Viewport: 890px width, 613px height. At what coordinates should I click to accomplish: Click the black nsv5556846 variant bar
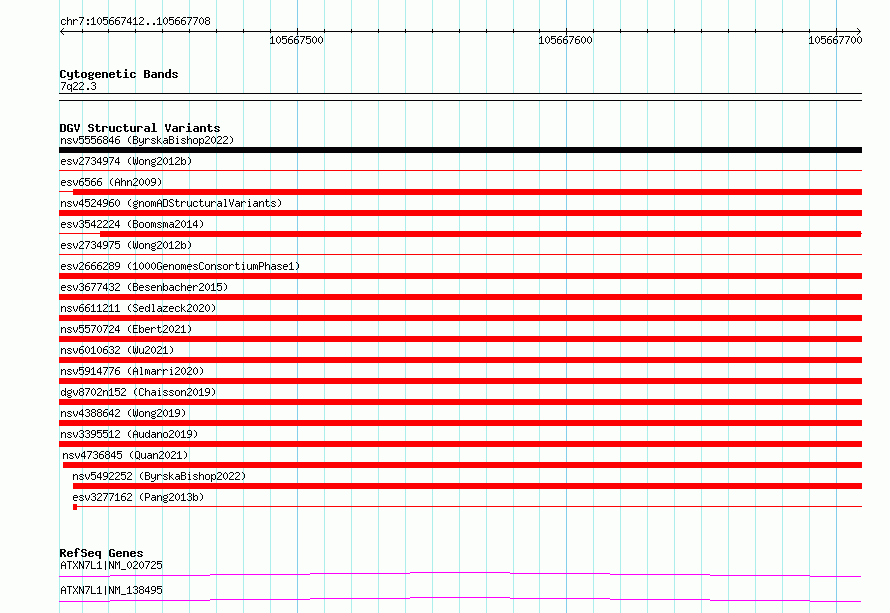click(x=460, y=150)
